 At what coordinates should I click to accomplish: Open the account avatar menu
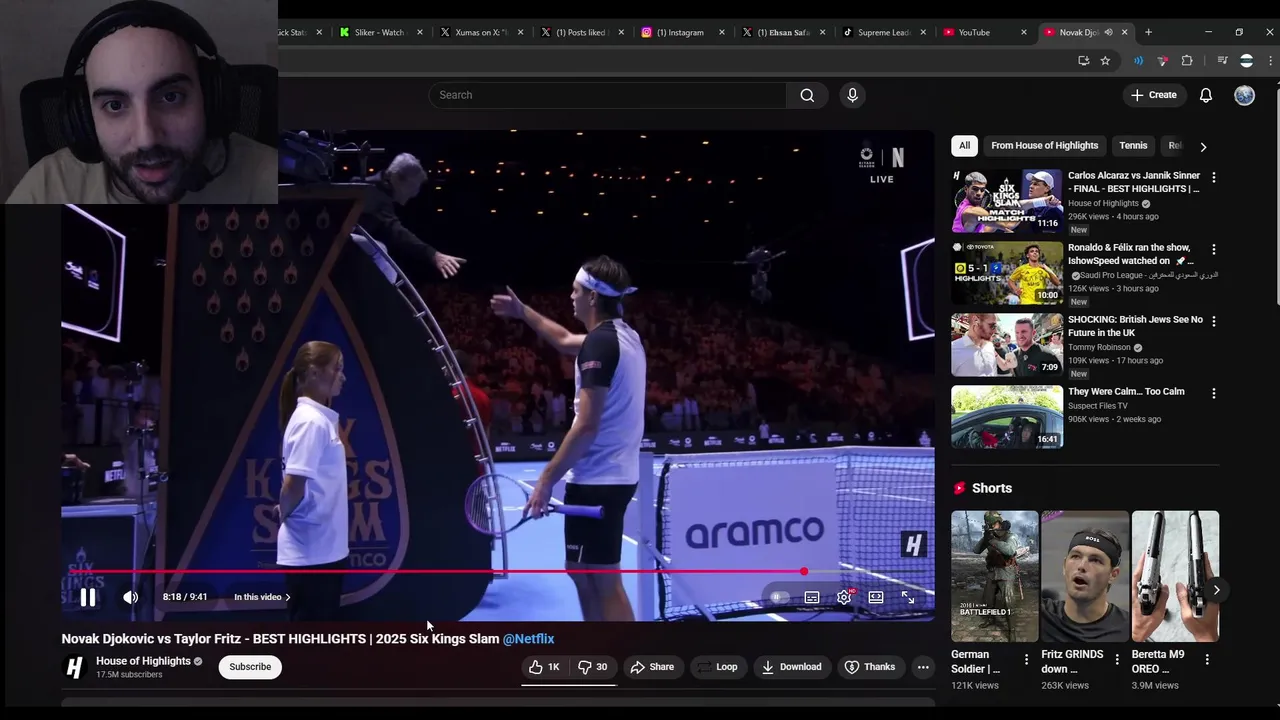point(1244,95)
